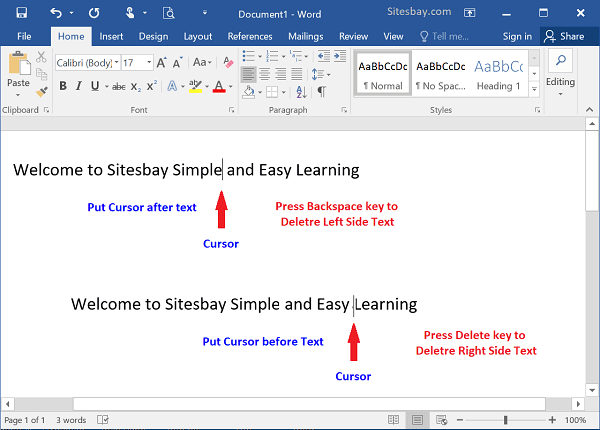This screenshot has width=600, height=430.
Task: Open Line and Paragraph Spacing
Action: coord(318,74)
